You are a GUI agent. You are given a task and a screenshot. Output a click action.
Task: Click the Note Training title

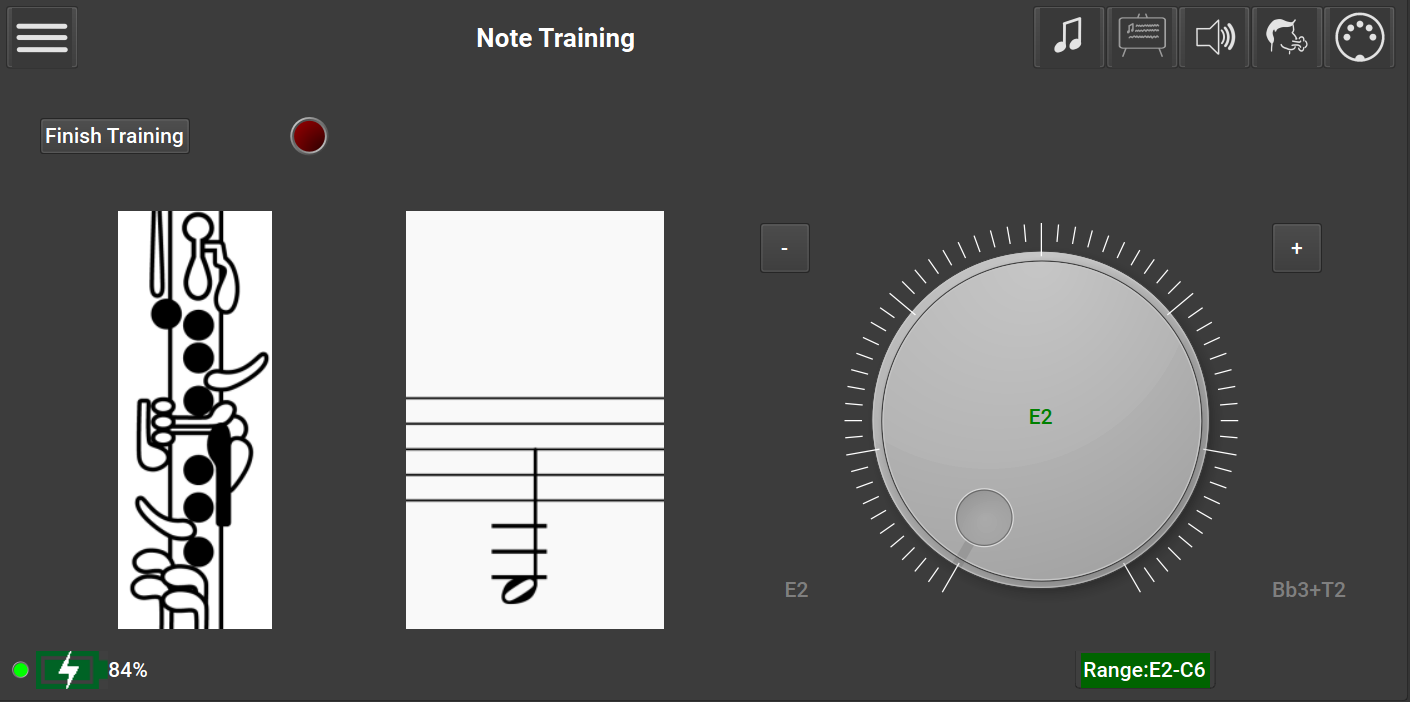coord(555,38)
